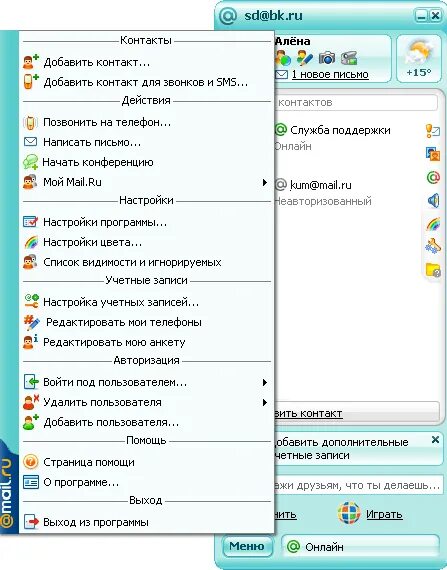The image size is (447, 570).
Task: Click the accounts icon for Настройка учетных записей
Action: point(31,302)
